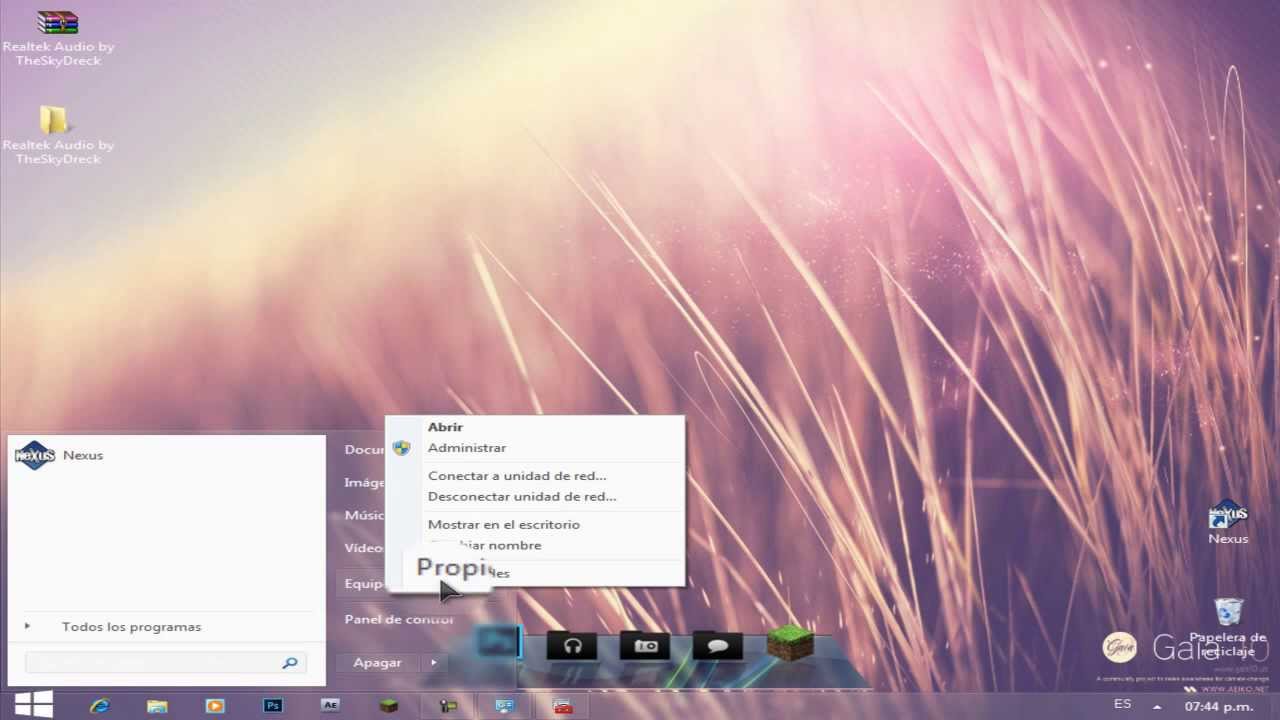Open Windows Media Player from taskbar

215,706
